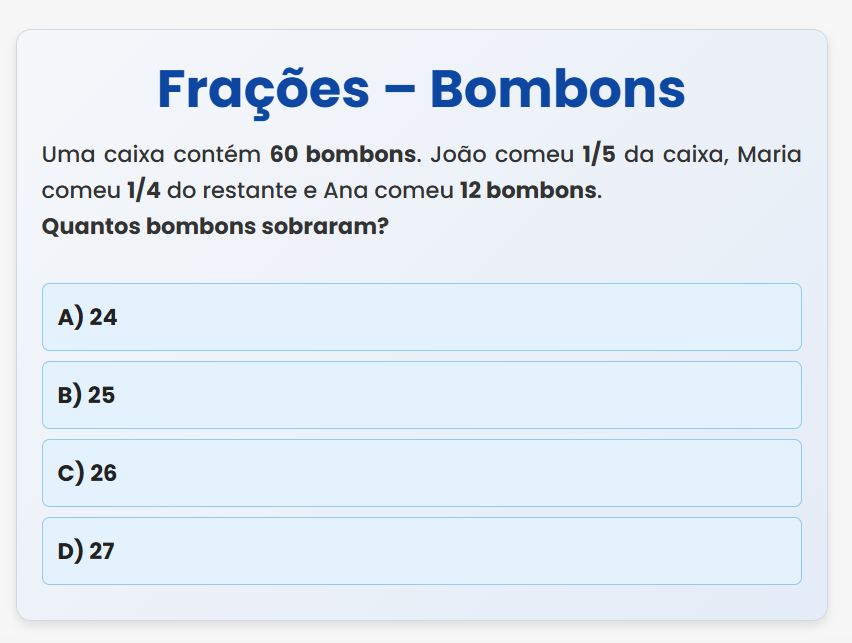Click the bold fraction '1/5'
The width and height of the screenshot is (852, 643).
pyautogui.click(x=600, y=155)
